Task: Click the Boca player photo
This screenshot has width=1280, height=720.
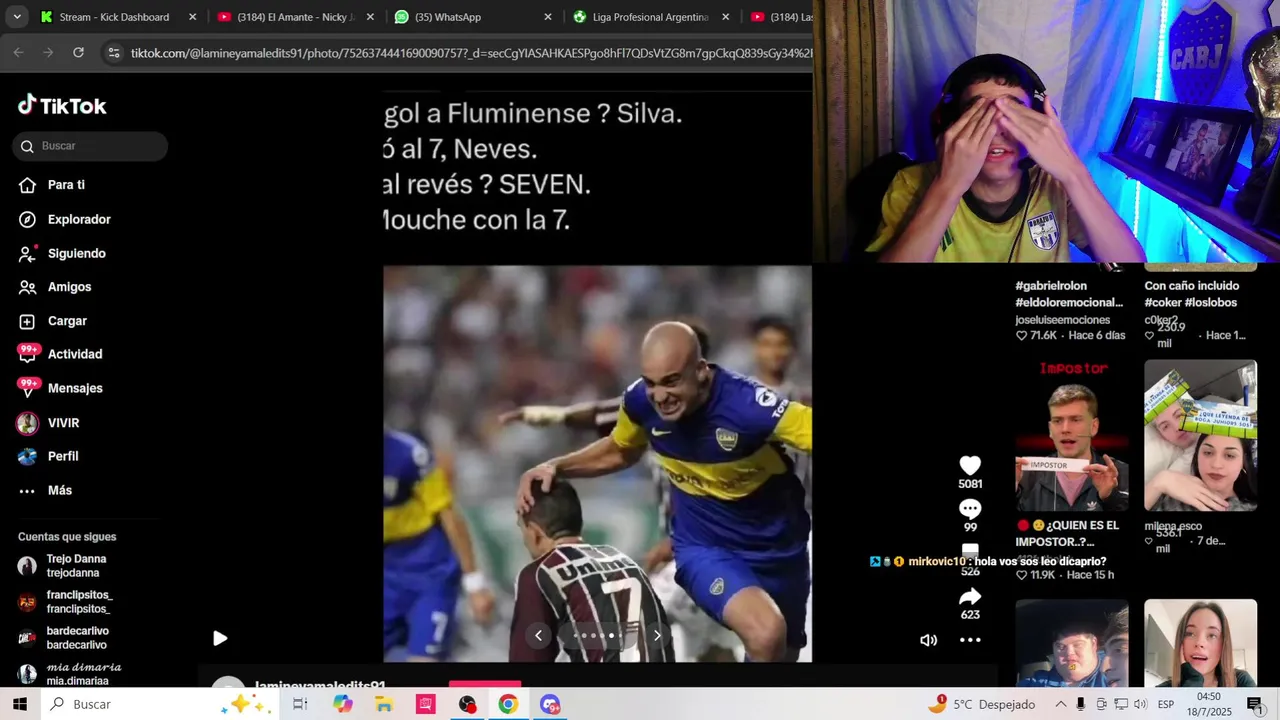Action: coord(597,464)
